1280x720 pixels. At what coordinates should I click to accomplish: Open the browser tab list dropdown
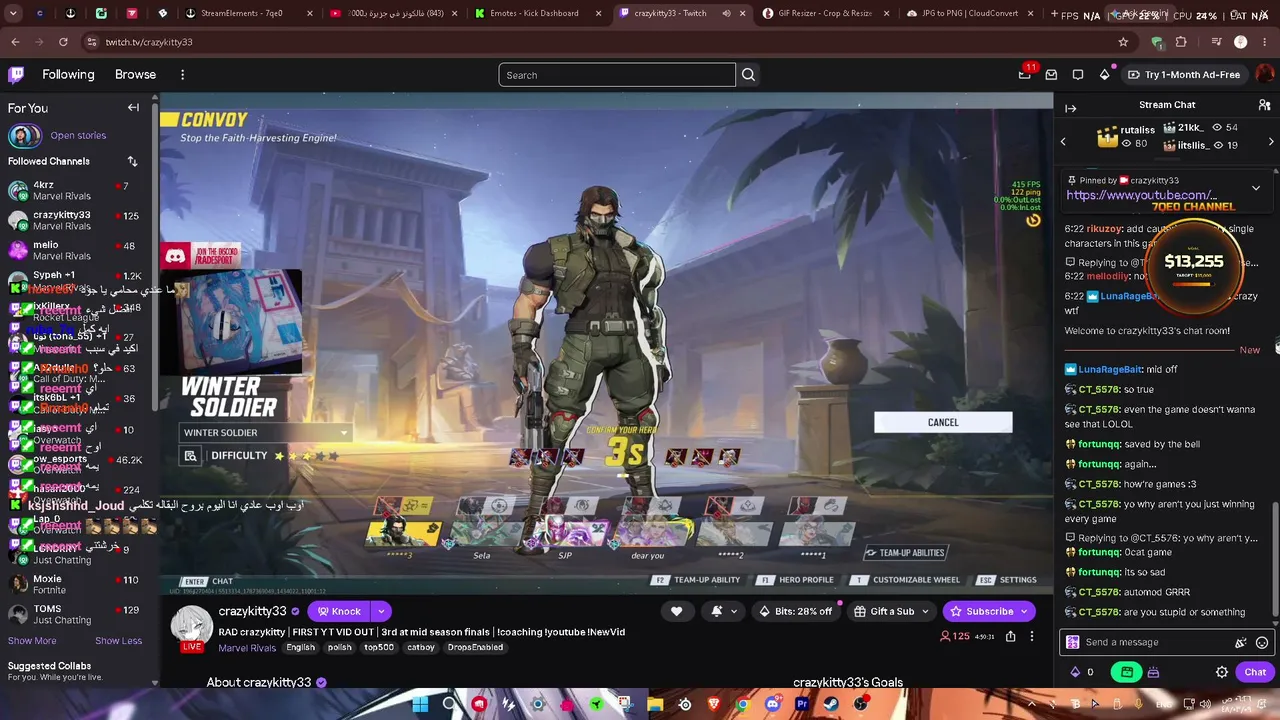(x=13, y=14)
